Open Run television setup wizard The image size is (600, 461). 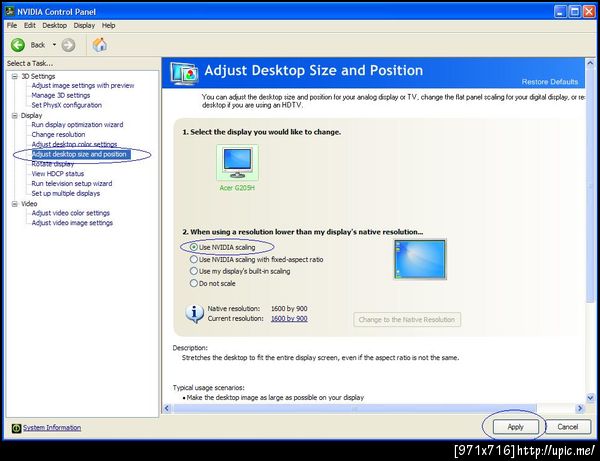pos(72,184)
